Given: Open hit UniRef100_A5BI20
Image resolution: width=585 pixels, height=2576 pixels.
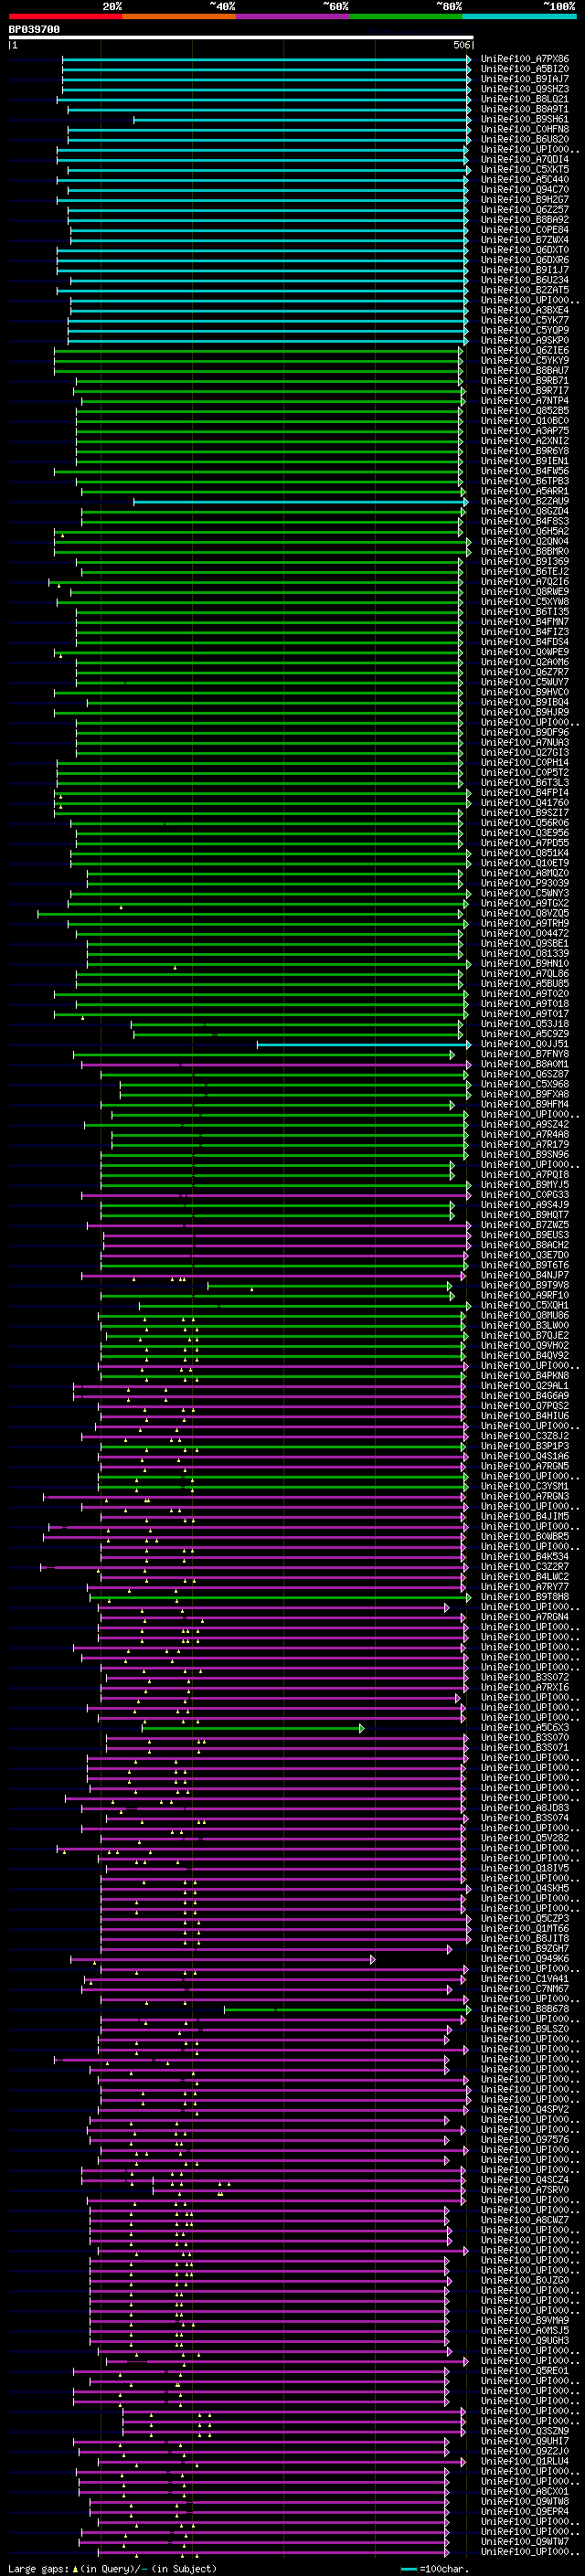Looking at the screenshot, I should 525,69.
